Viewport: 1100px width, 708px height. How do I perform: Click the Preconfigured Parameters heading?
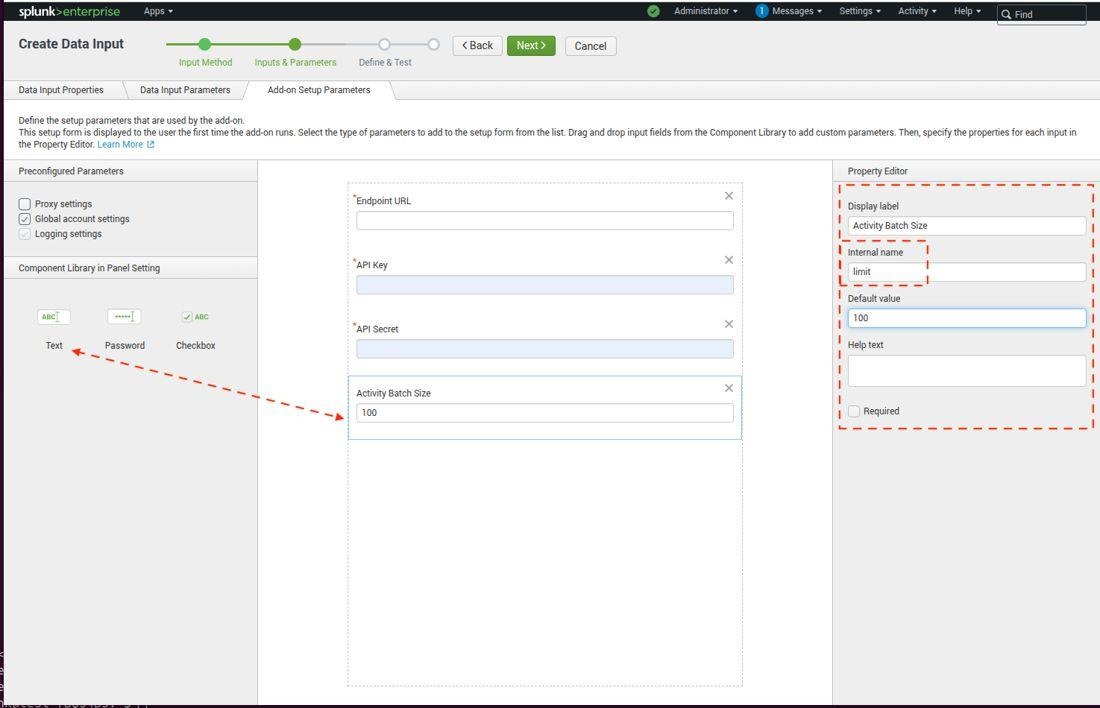(71, 171)
